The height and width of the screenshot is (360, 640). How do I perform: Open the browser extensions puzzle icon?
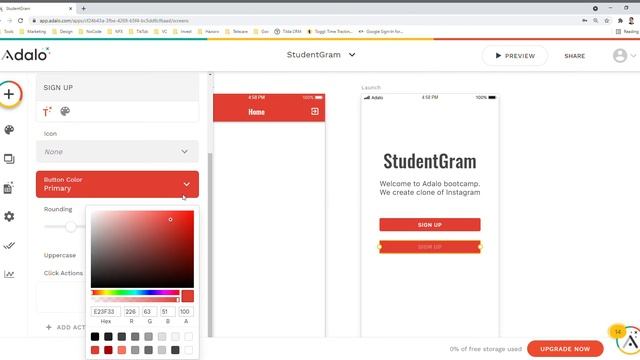click(x=620, y=20)
